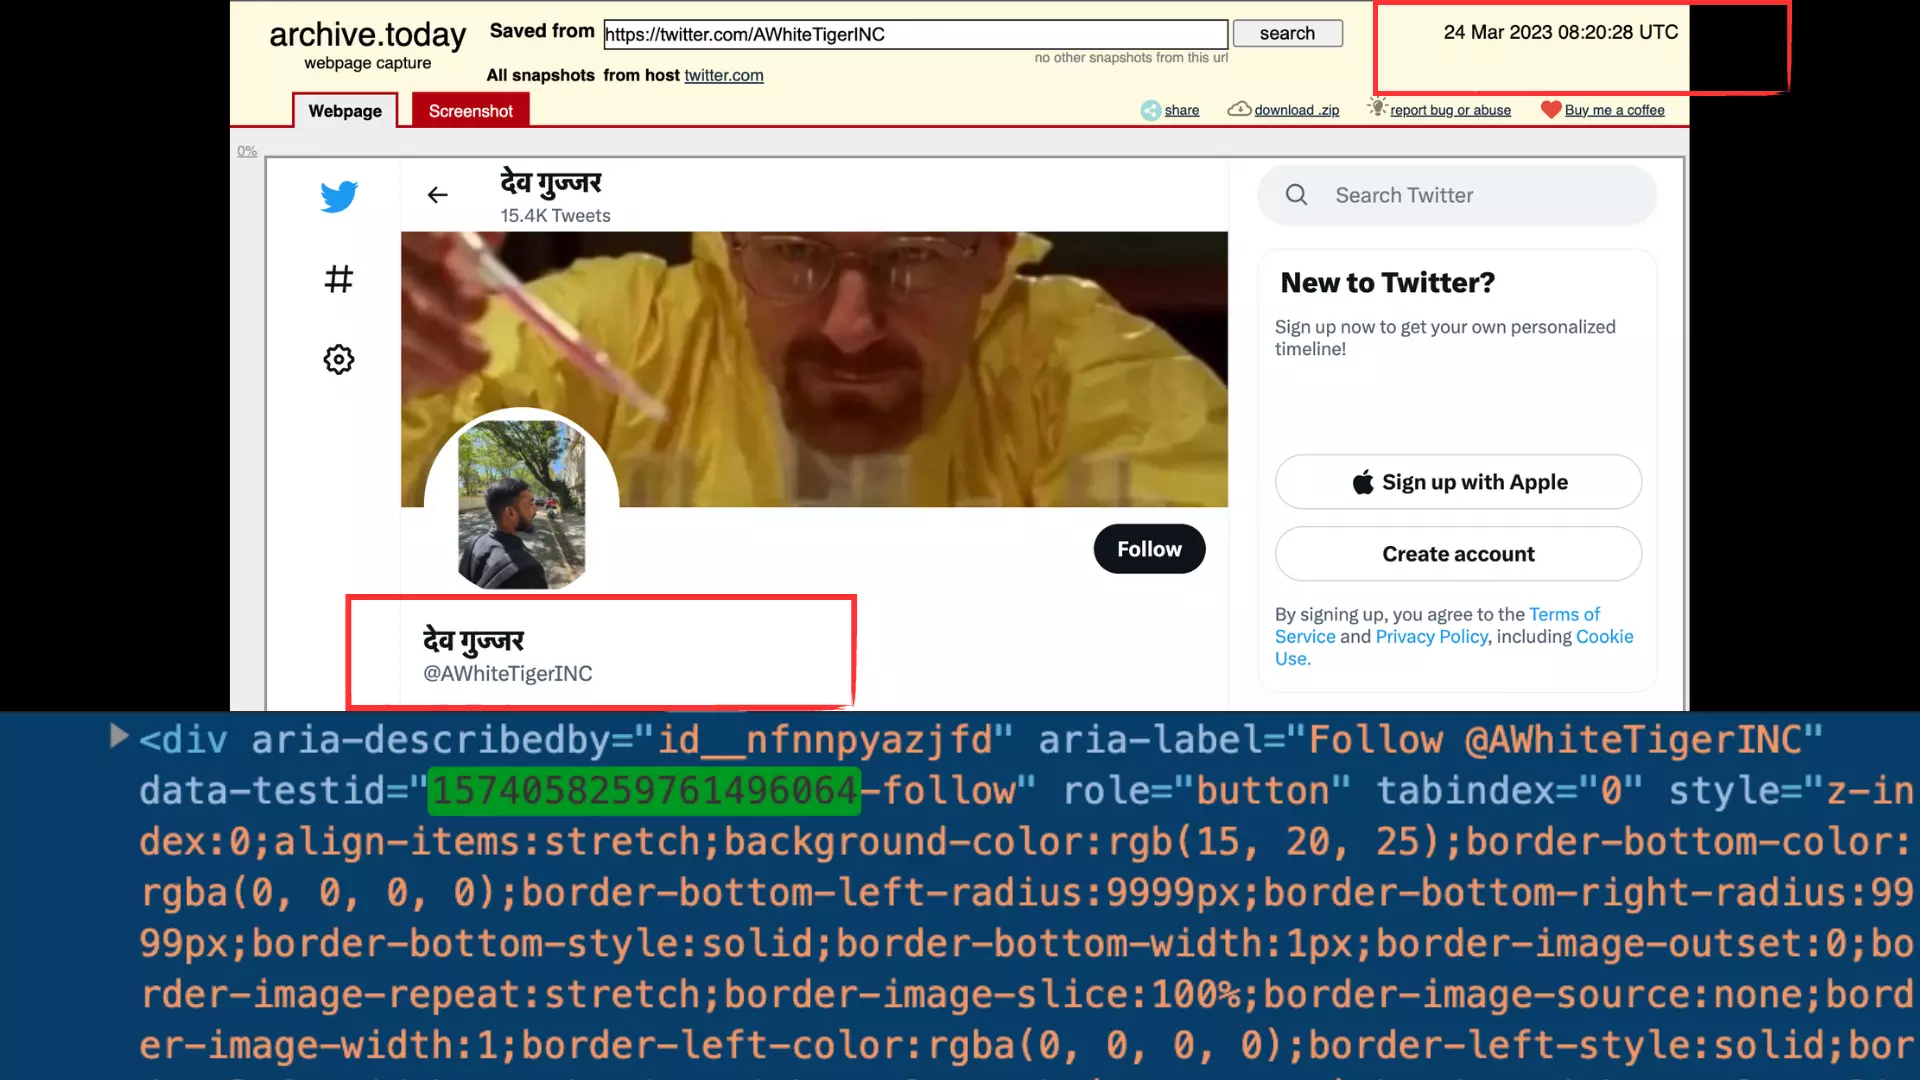Open the Buy me a coffee link
The height and width of the screenshot is (1080, 1920).
[1614, 110]
